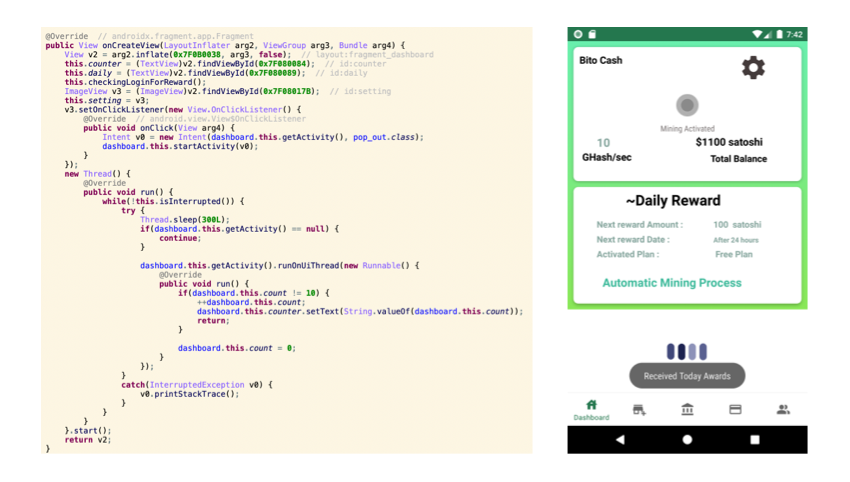The height and width of the screenshot is (482, 850).
Task: Click the Bito Cash app title
Action: 600,61
